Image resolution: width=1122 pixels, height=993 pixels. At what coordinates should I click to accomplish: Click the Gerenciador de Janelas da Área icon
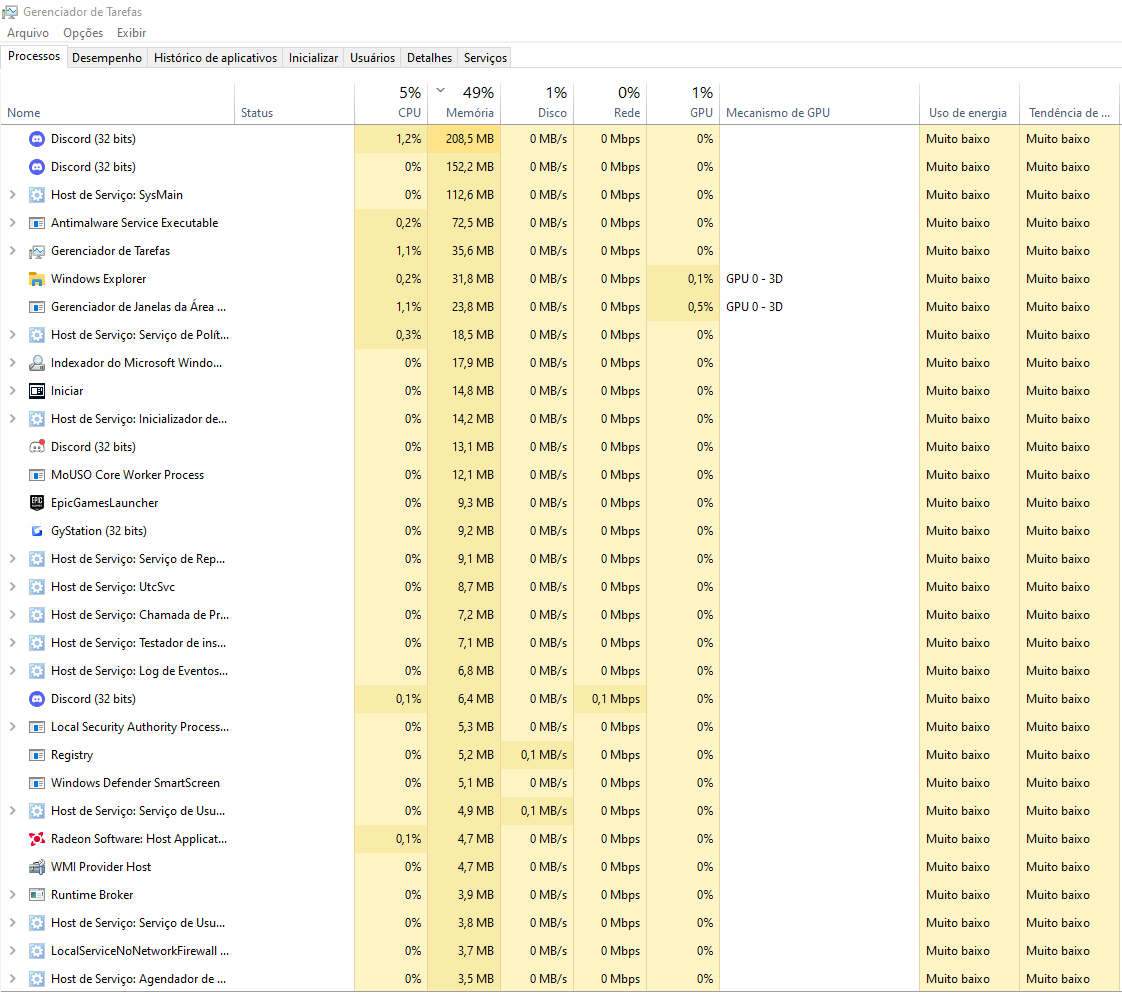click(36, 307)
